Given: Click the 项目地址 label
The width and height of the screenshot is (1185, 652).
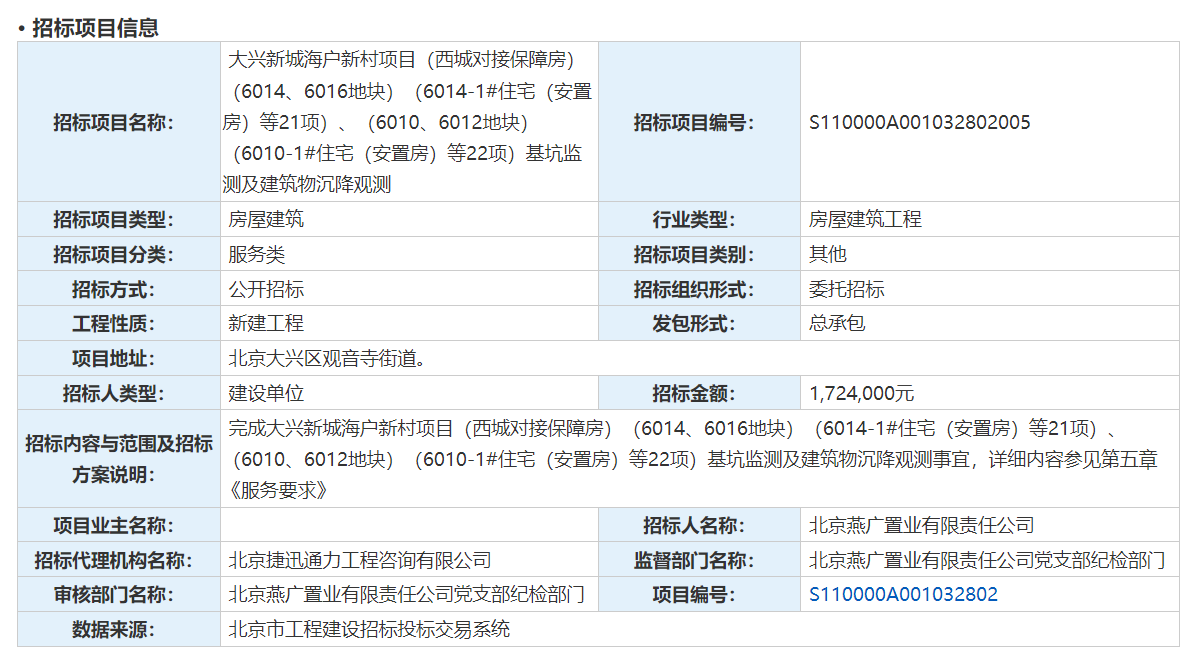Looking at the screenshot, I should [x=113, y=359].
